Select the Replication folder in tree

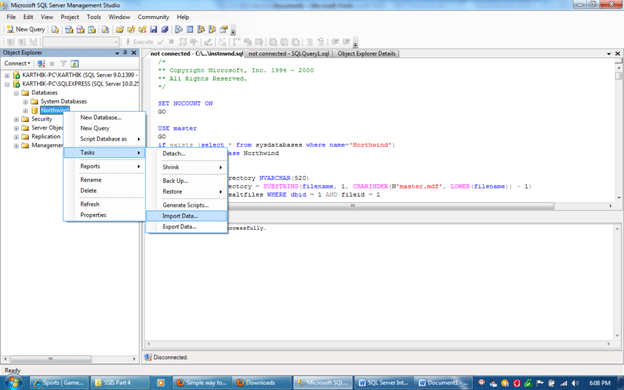46,136
